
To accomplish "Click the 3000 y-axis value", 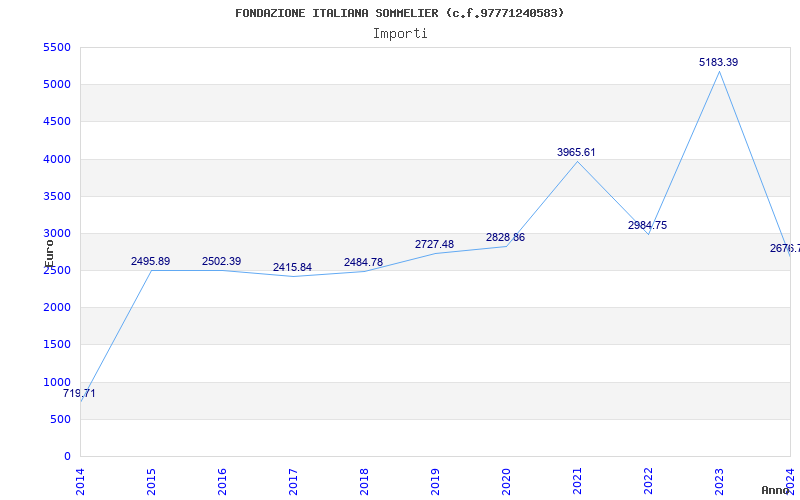I will coord(57,233).
